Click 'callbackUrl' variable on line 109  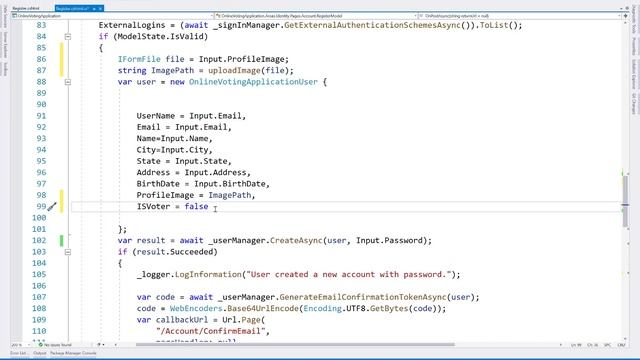coord(182,320)
